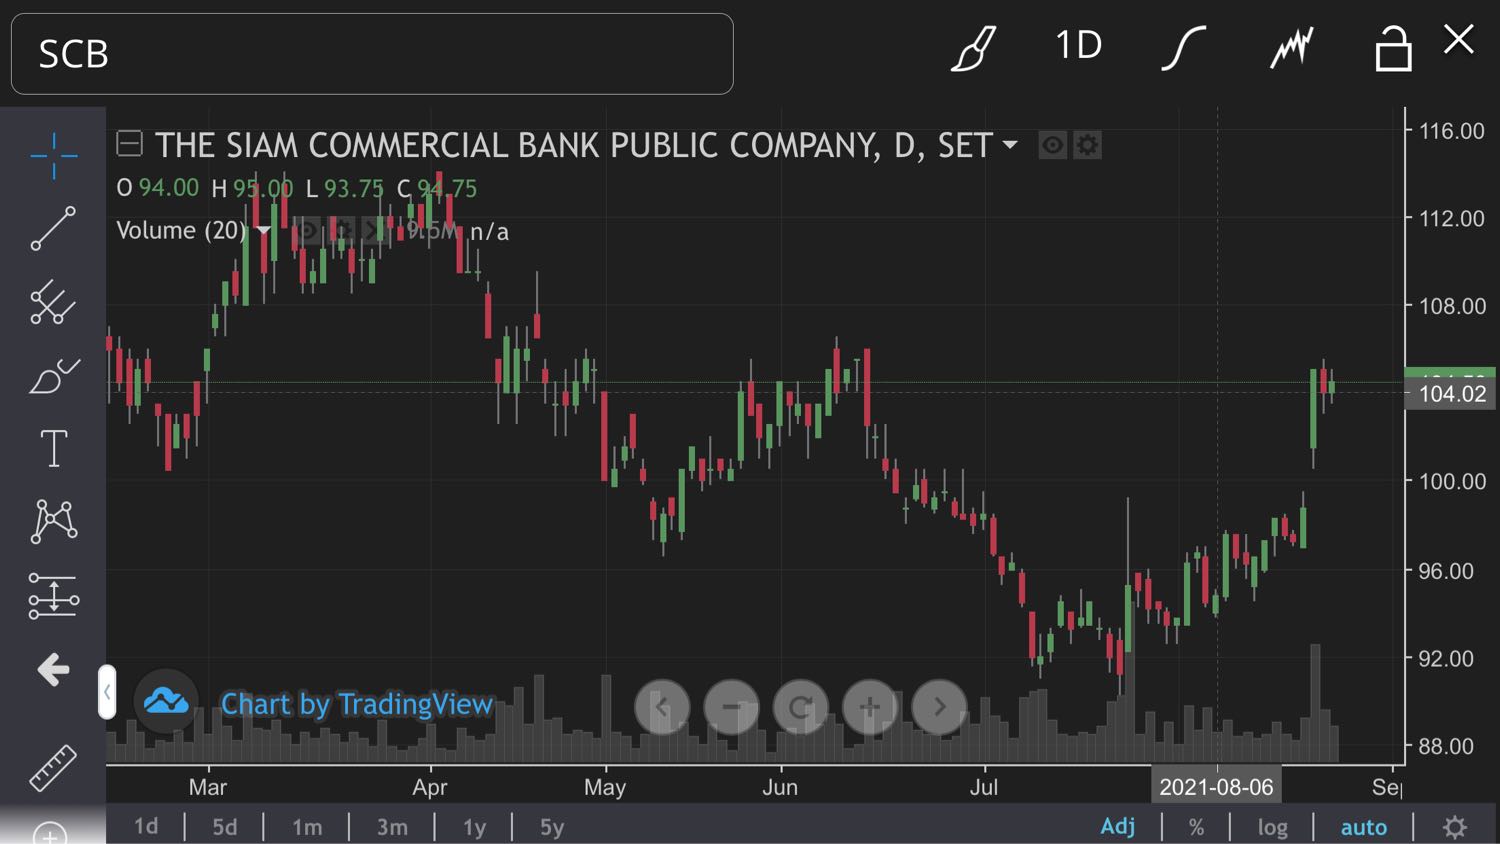Collapse the left drawing toolbar handle
The width and height of the screenshot is (1500, 844).
pyautogui.click(x=107, y=692)
